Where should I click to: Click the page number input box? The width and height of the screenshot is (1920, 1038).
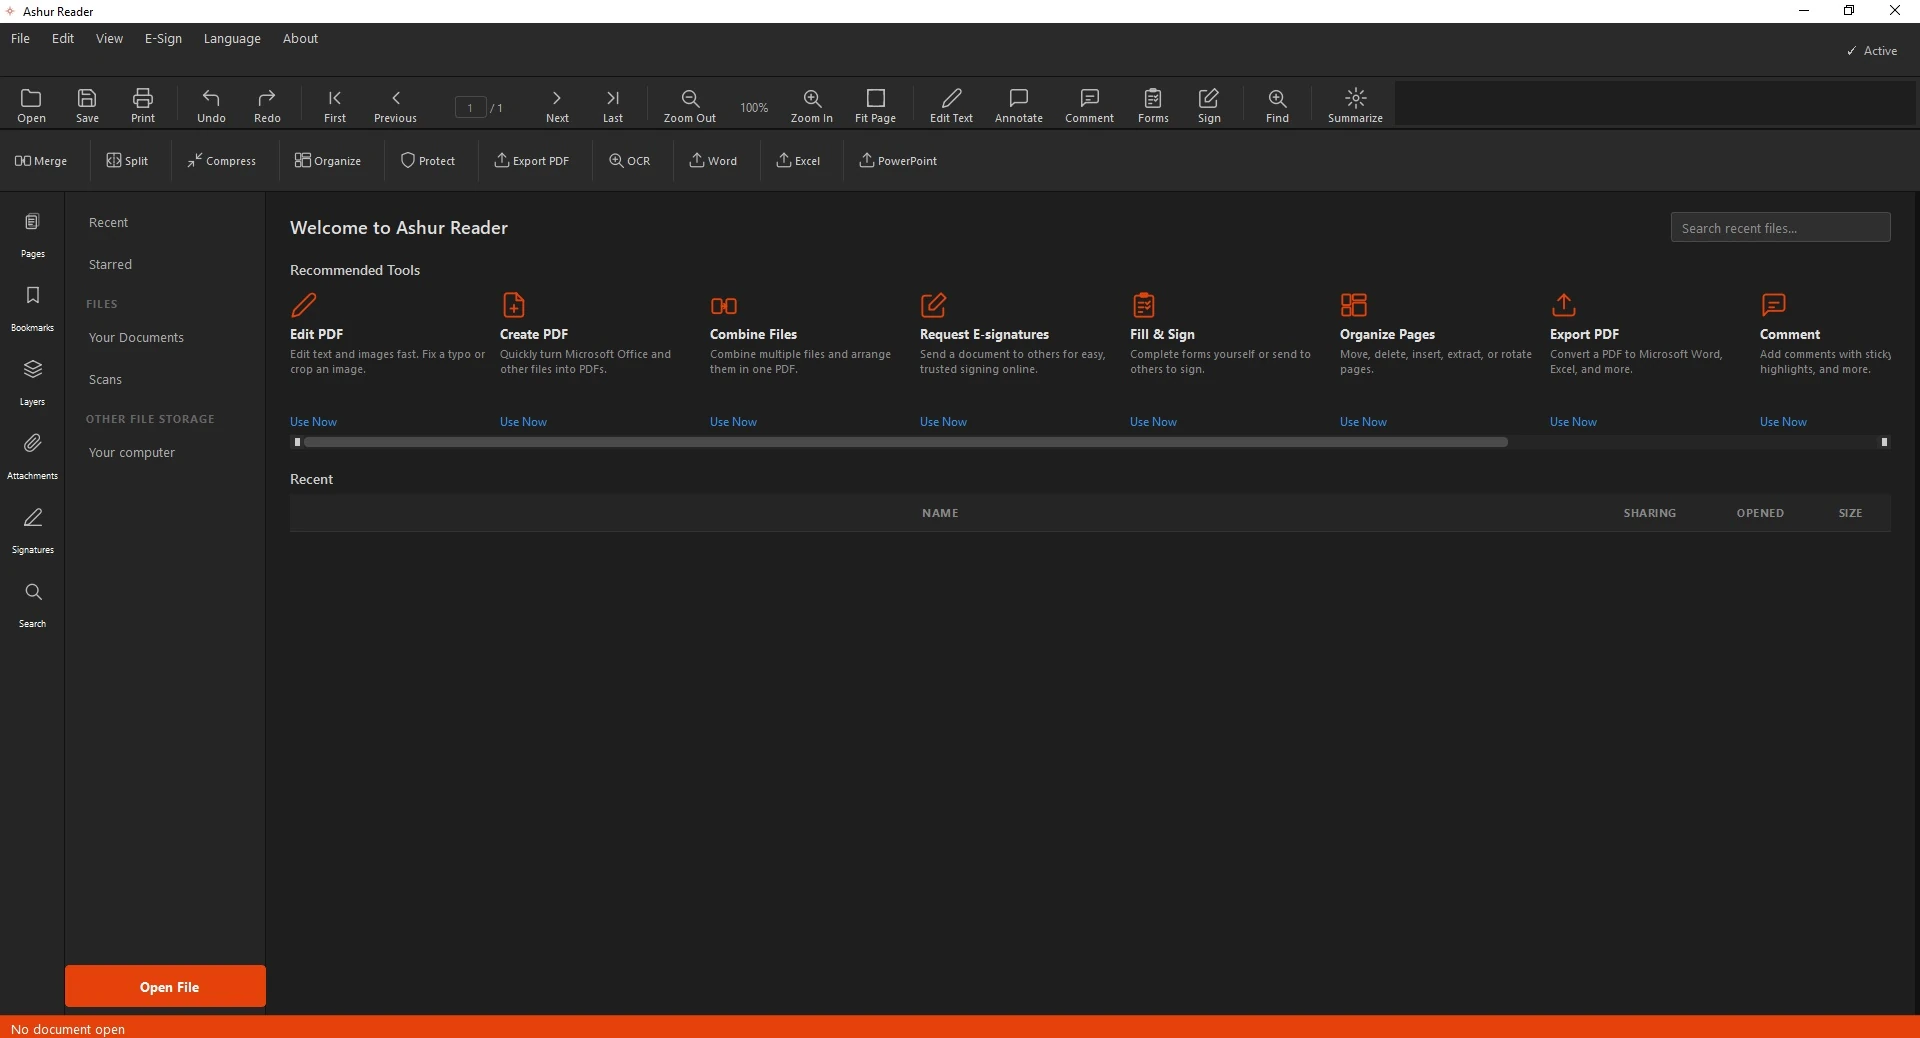[x=470, y=108]
